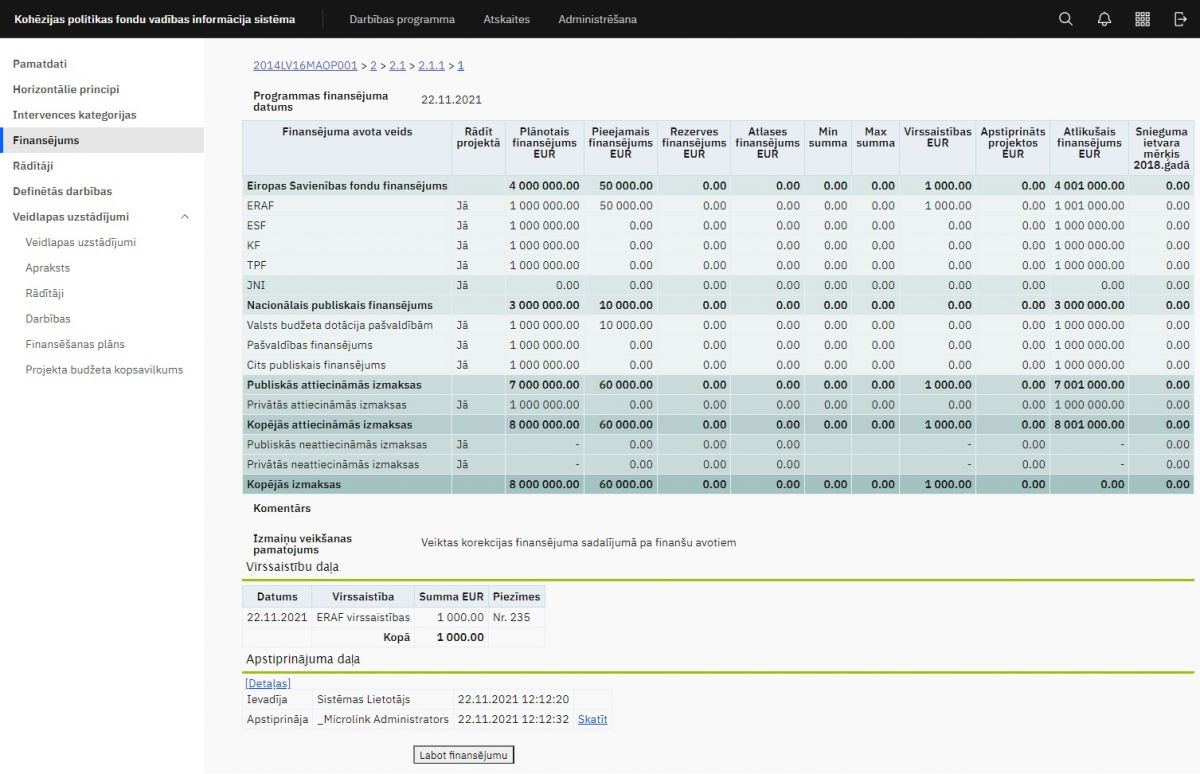Open the Skatīt link
The height and width of the screenshot is (774, 1200).
[592, 719]
